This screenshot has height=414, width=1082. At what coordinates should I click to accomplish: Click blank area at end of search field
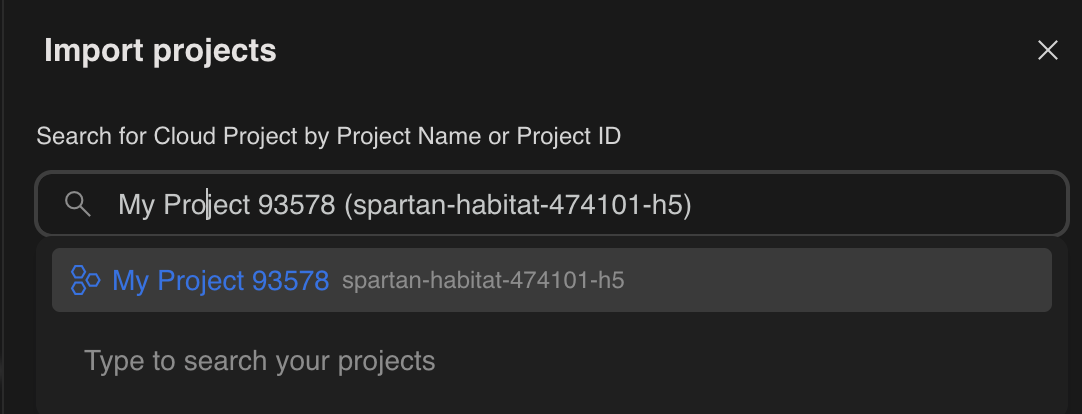click(x=880, y=205)
